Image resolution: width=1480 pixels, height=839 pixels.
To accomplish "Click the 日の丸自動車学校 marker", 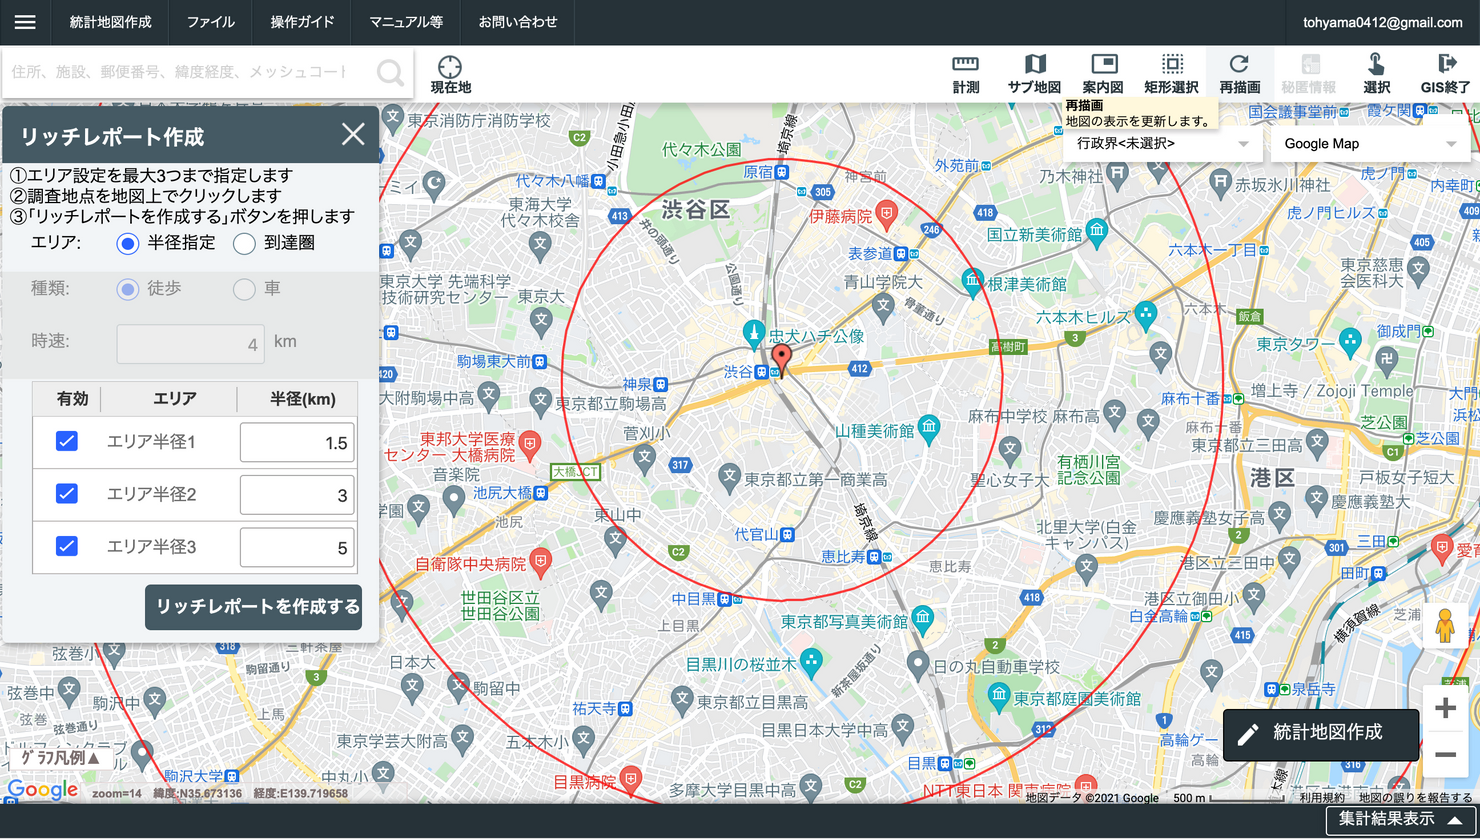I will [x=917, y=663].
